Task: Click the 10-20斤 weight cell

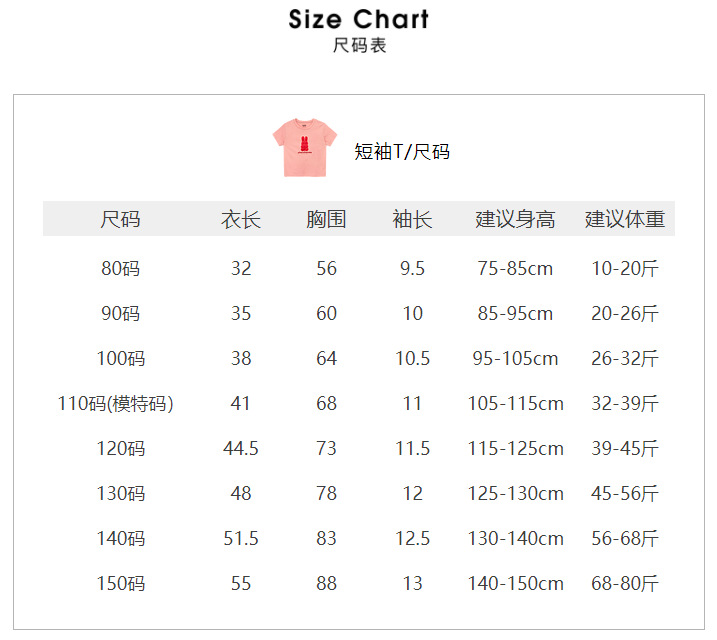Action: pos(625,269)
